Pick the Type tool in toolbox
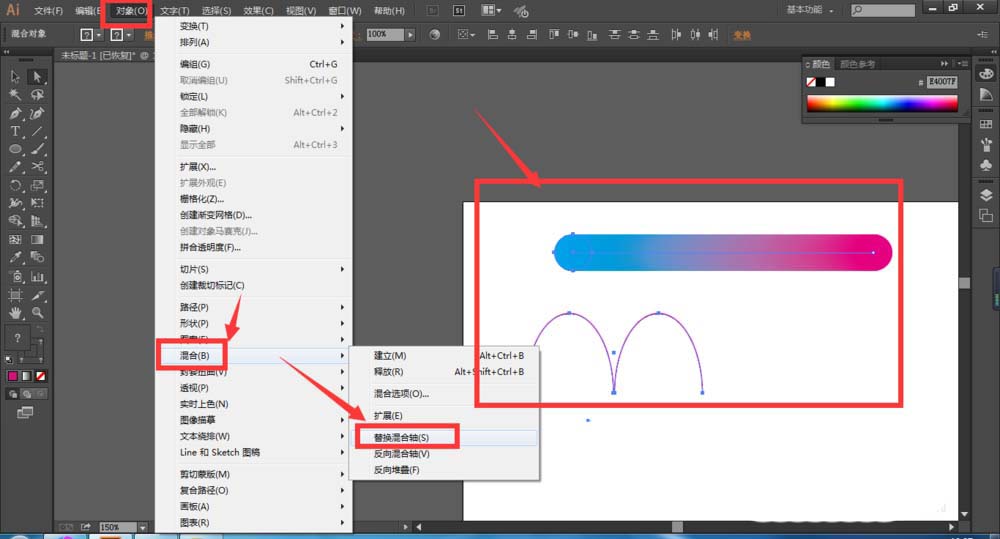Viewport: 1000px width, 539px height. pyautogui.click(x=16, y=131)
